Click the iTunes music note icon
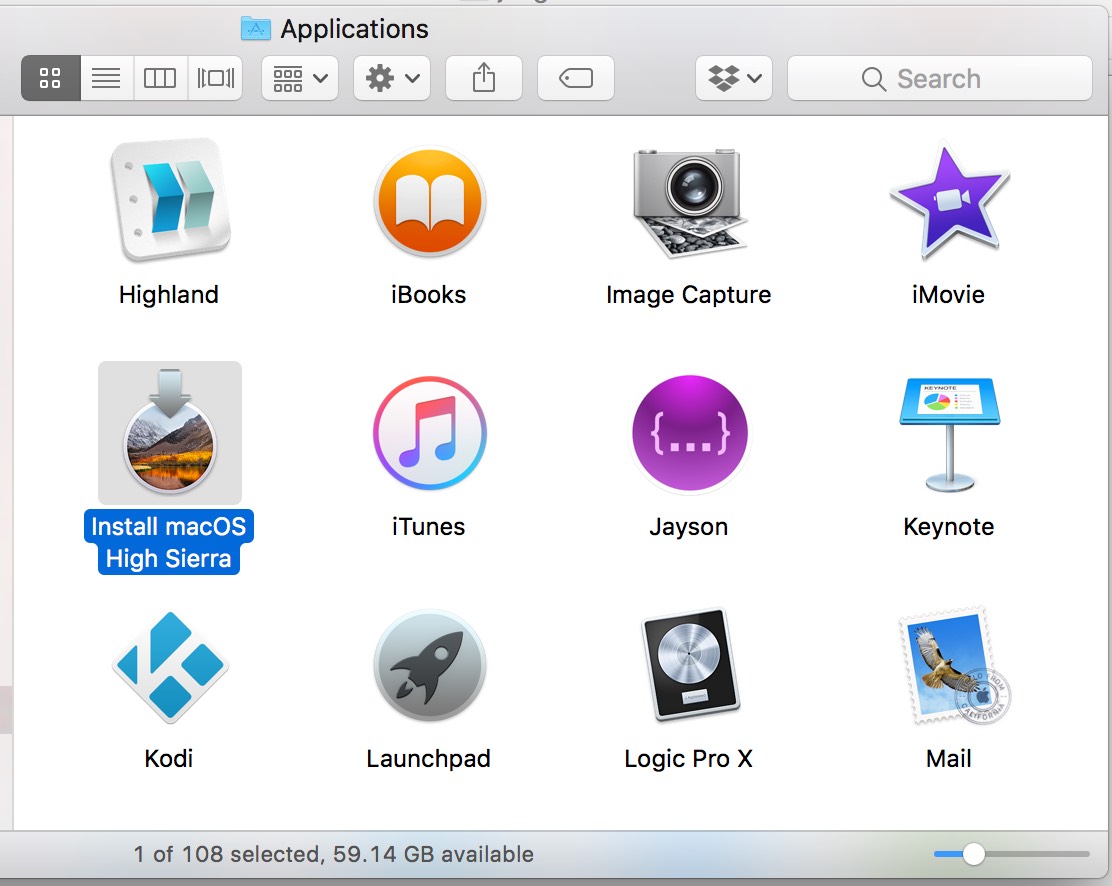 point(429,433)
